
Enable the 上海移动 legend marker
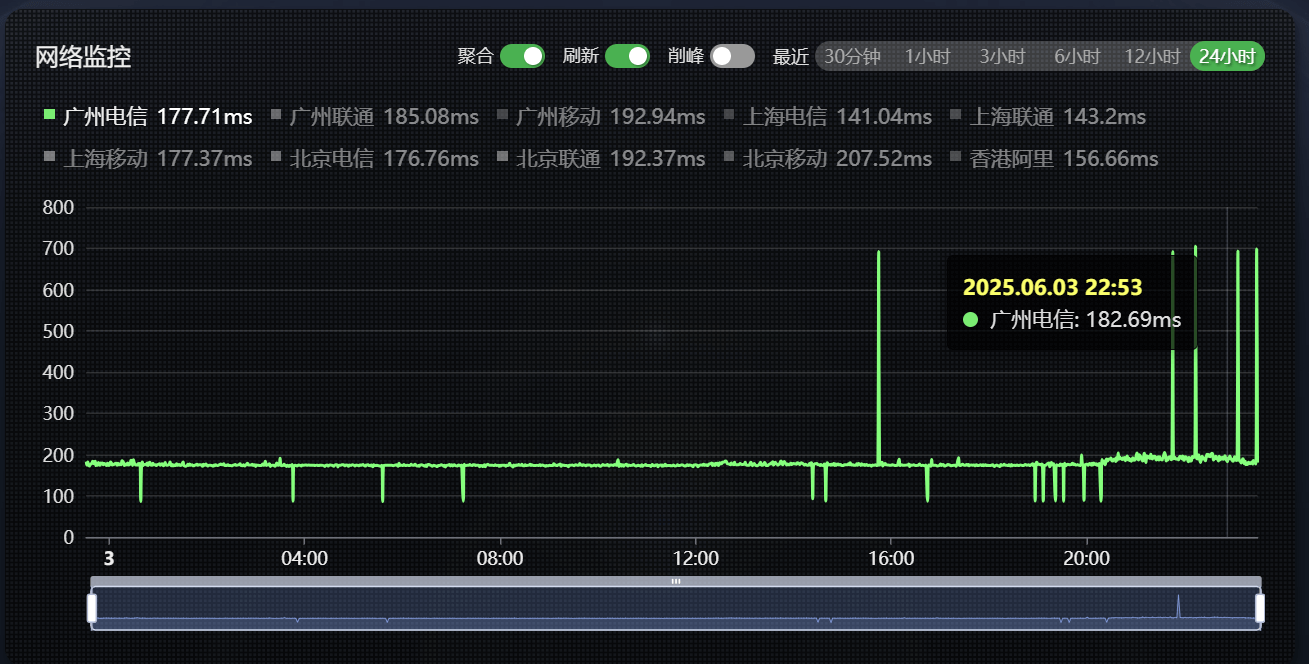point(50,157)
